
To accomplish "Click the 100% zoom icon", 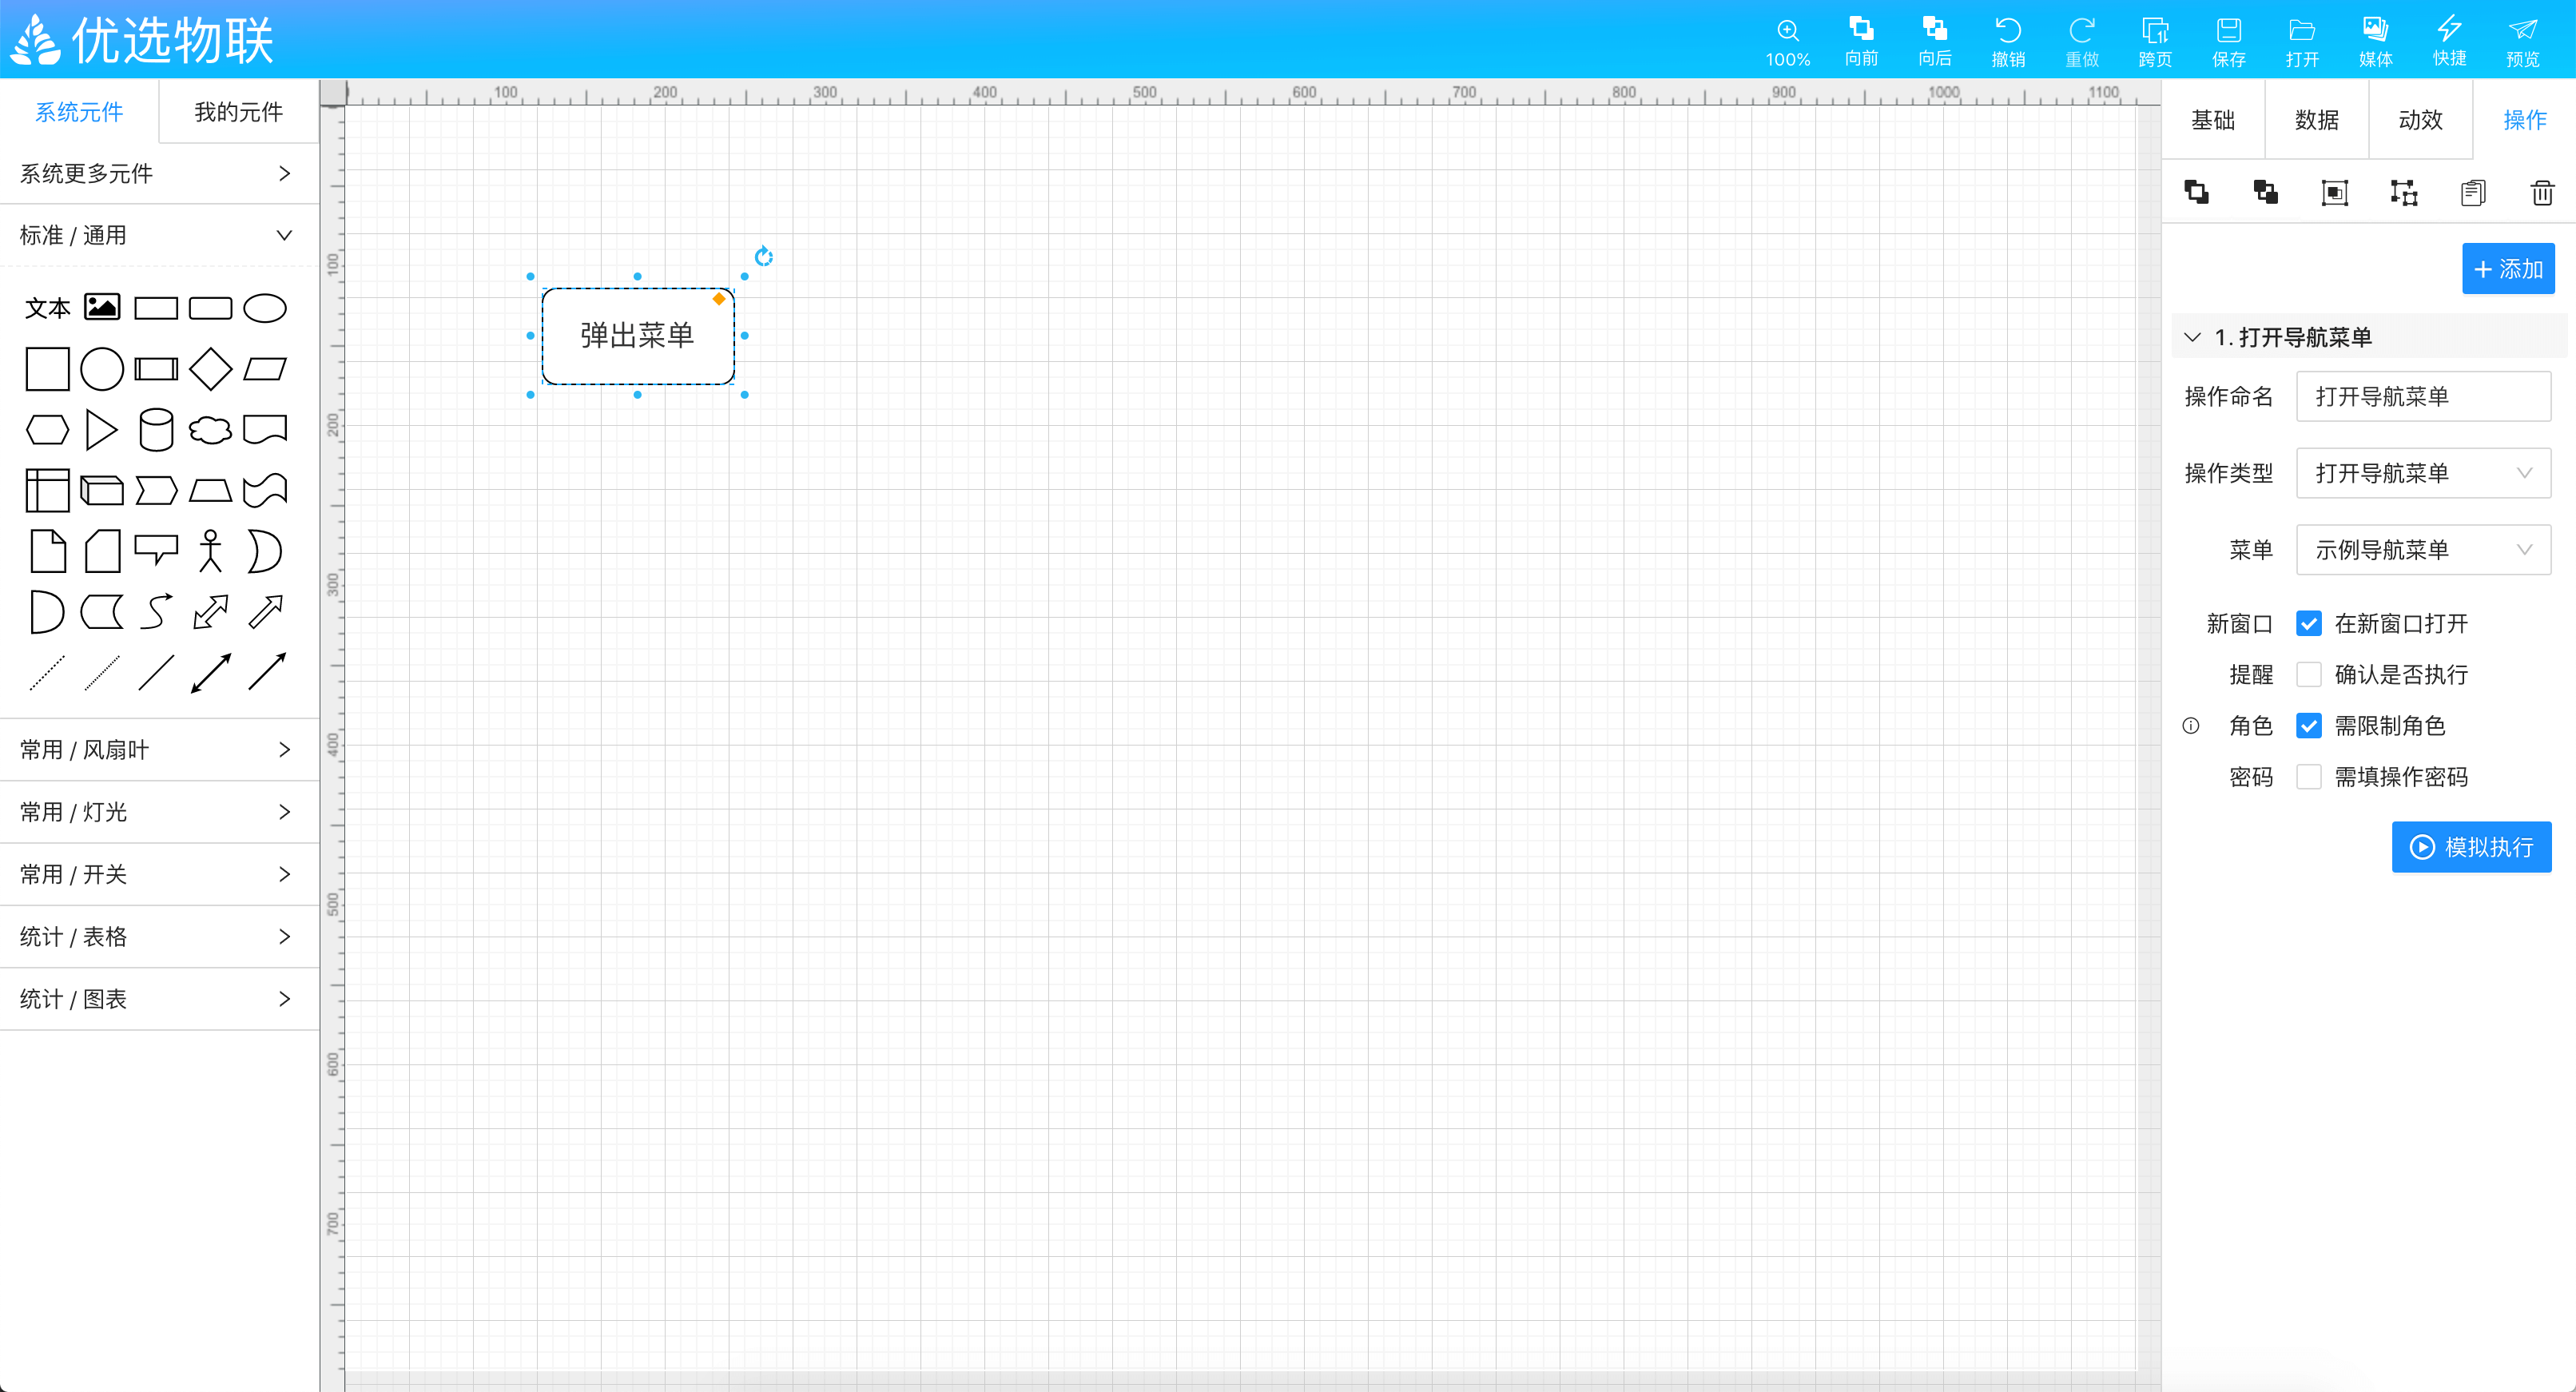I will click(x=1787, y=42).
